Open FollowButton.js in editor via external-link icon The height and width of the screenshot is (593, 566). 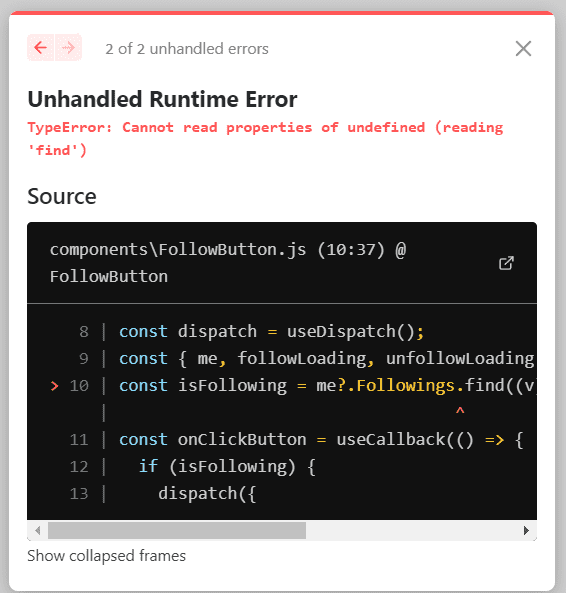click(506, 263)
